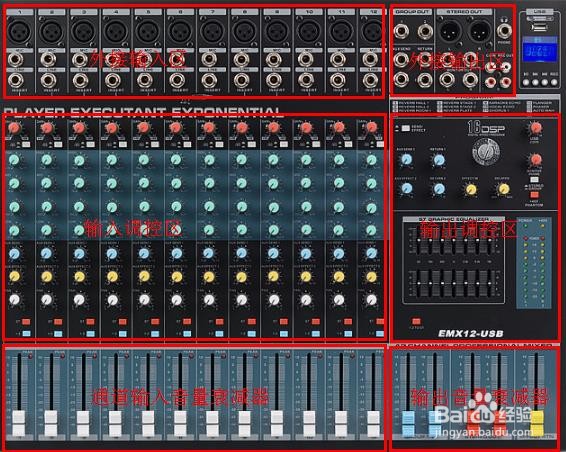The height and width of the screenshot is (452, 566).
Task: Click the Stereo Out left XLR connector
Action: pos(449,30)
